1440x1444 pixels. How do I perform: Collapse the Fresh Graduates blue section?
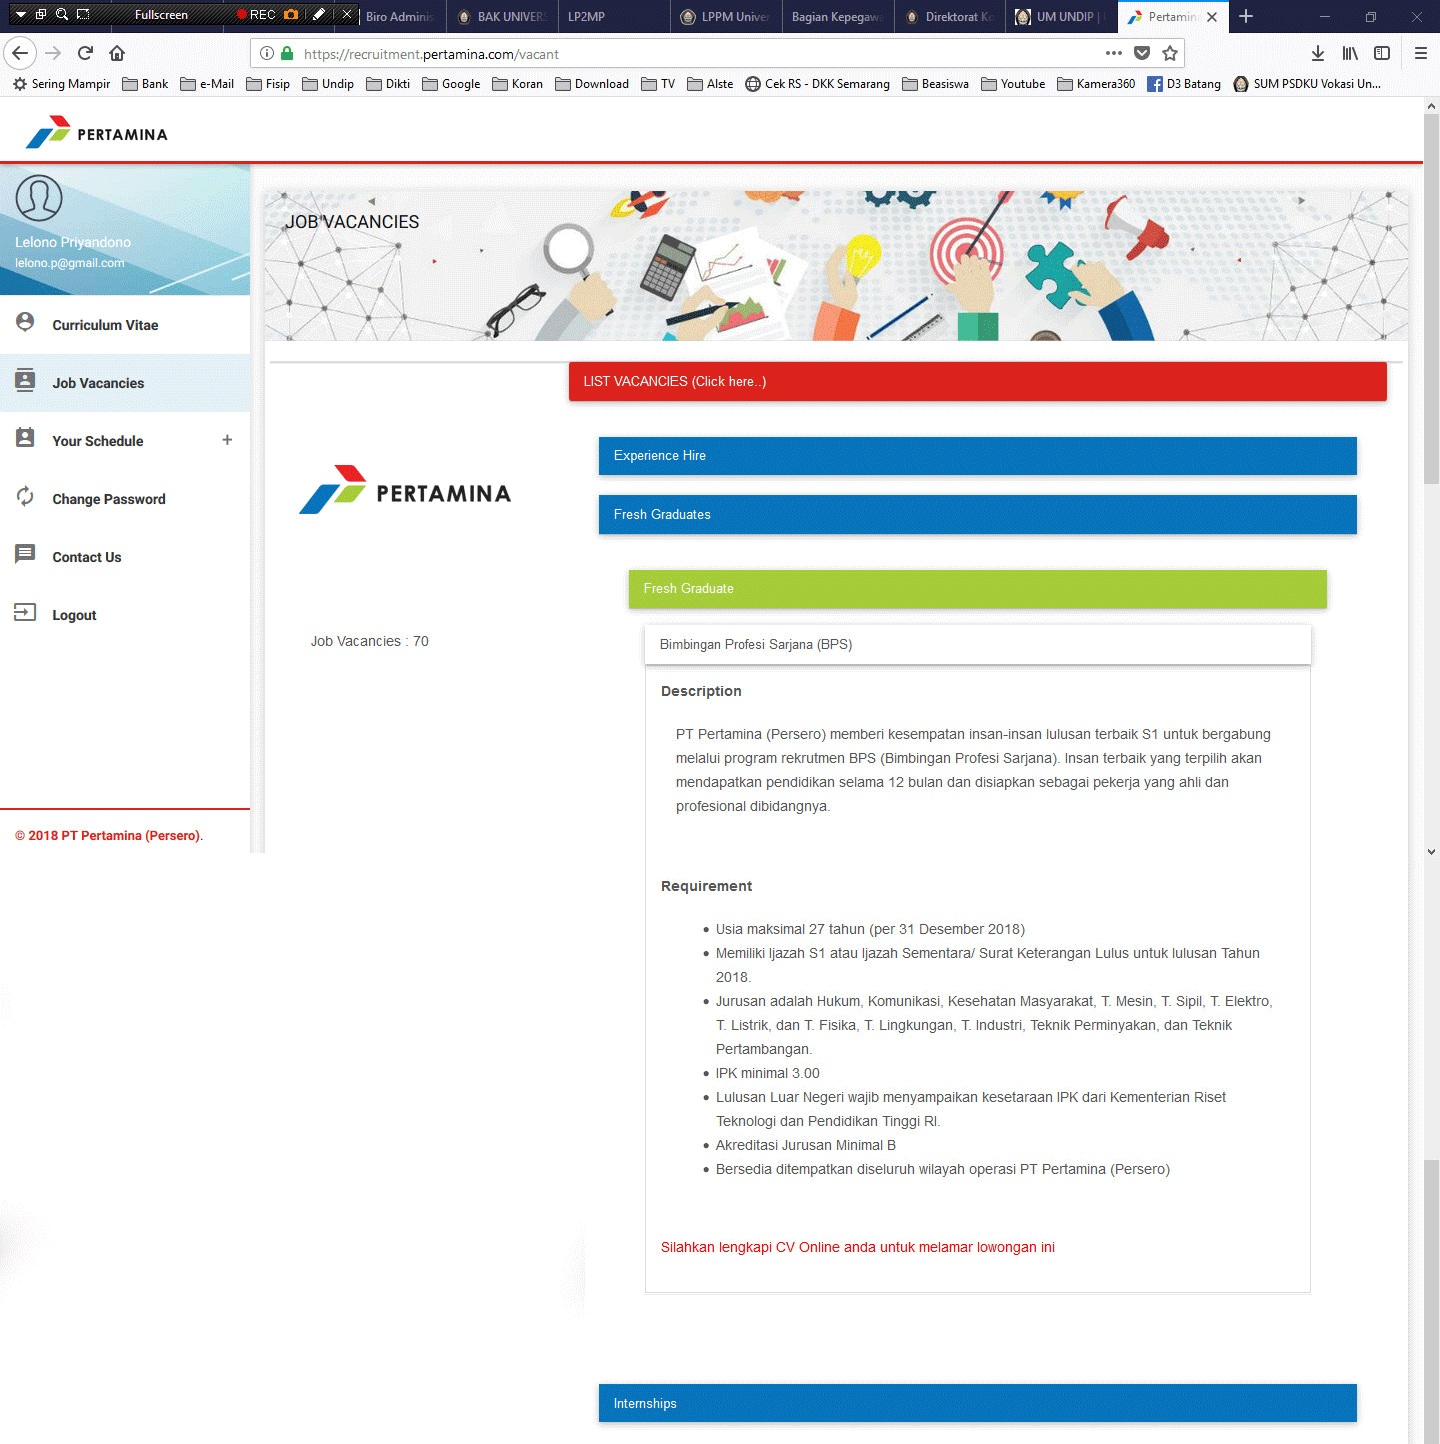point(977,514)
